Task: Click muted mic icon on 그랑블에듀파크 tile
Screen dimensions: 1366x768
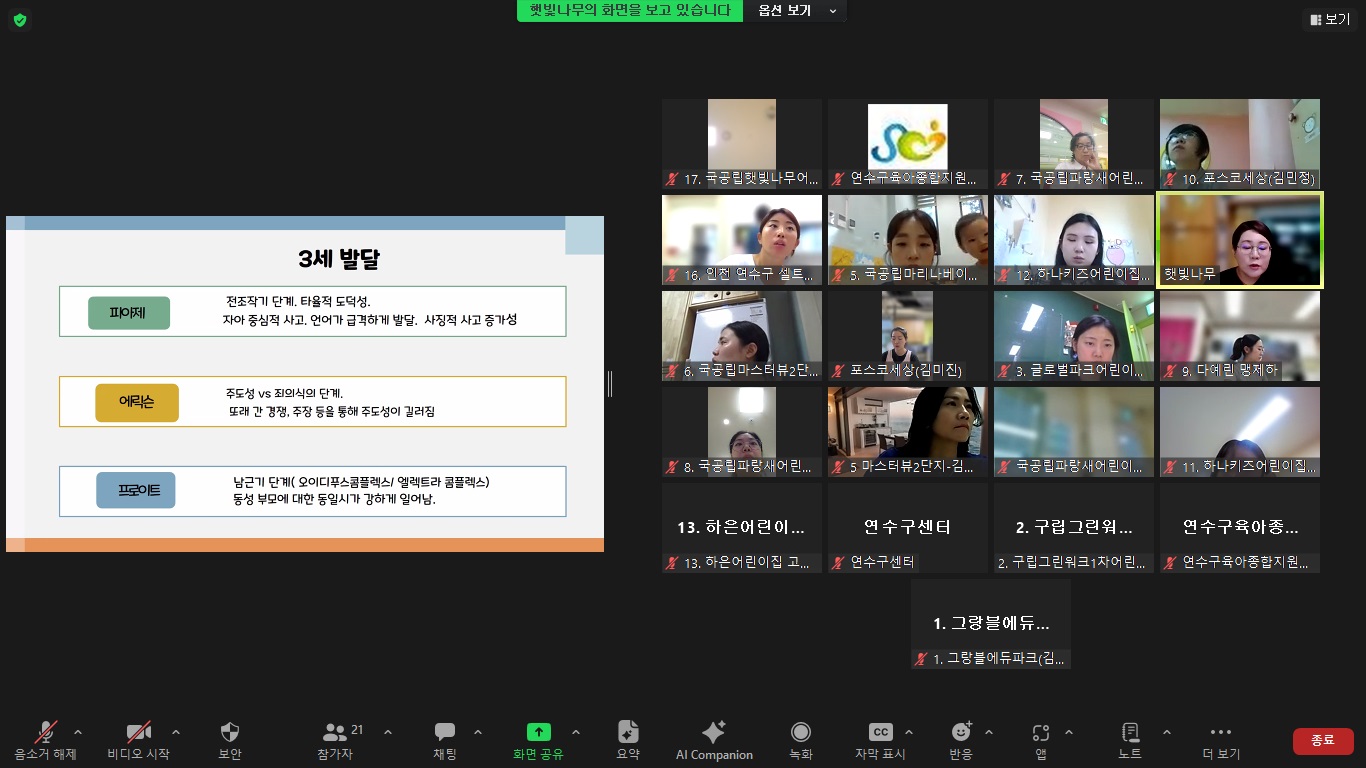Action: coord(921,660)
